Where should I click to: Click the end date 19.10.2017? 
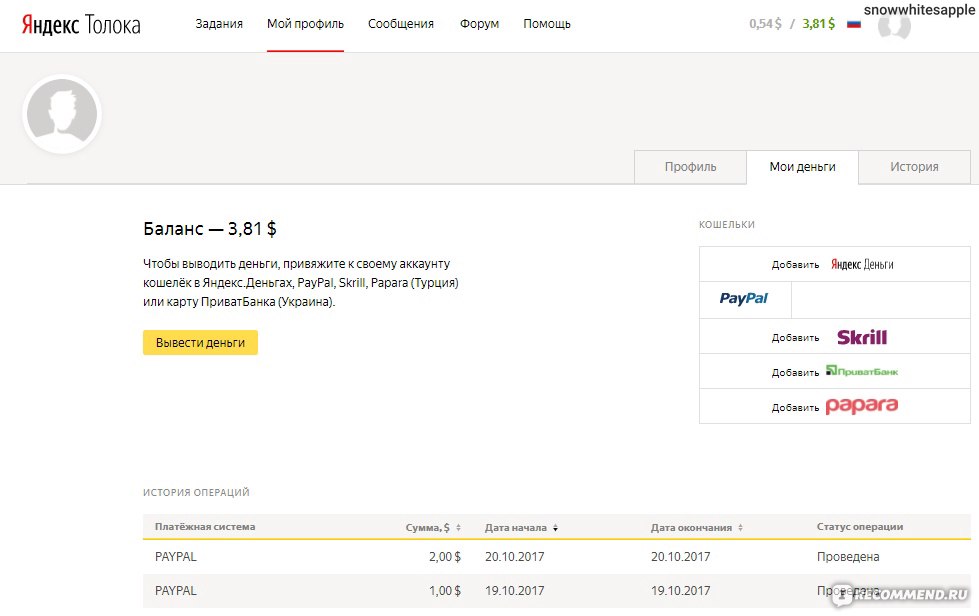pyautogui.click(x=681, y=590)
